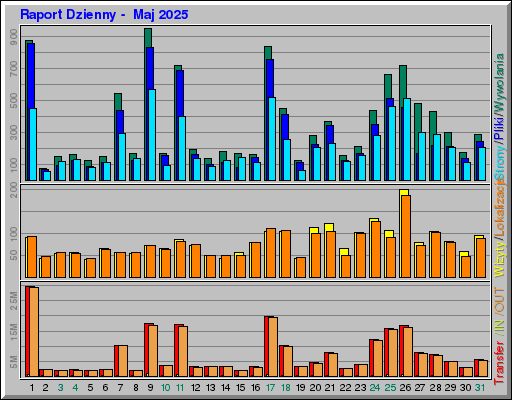
Task: Click the 700 y-axis value
Action: point(14,69)
